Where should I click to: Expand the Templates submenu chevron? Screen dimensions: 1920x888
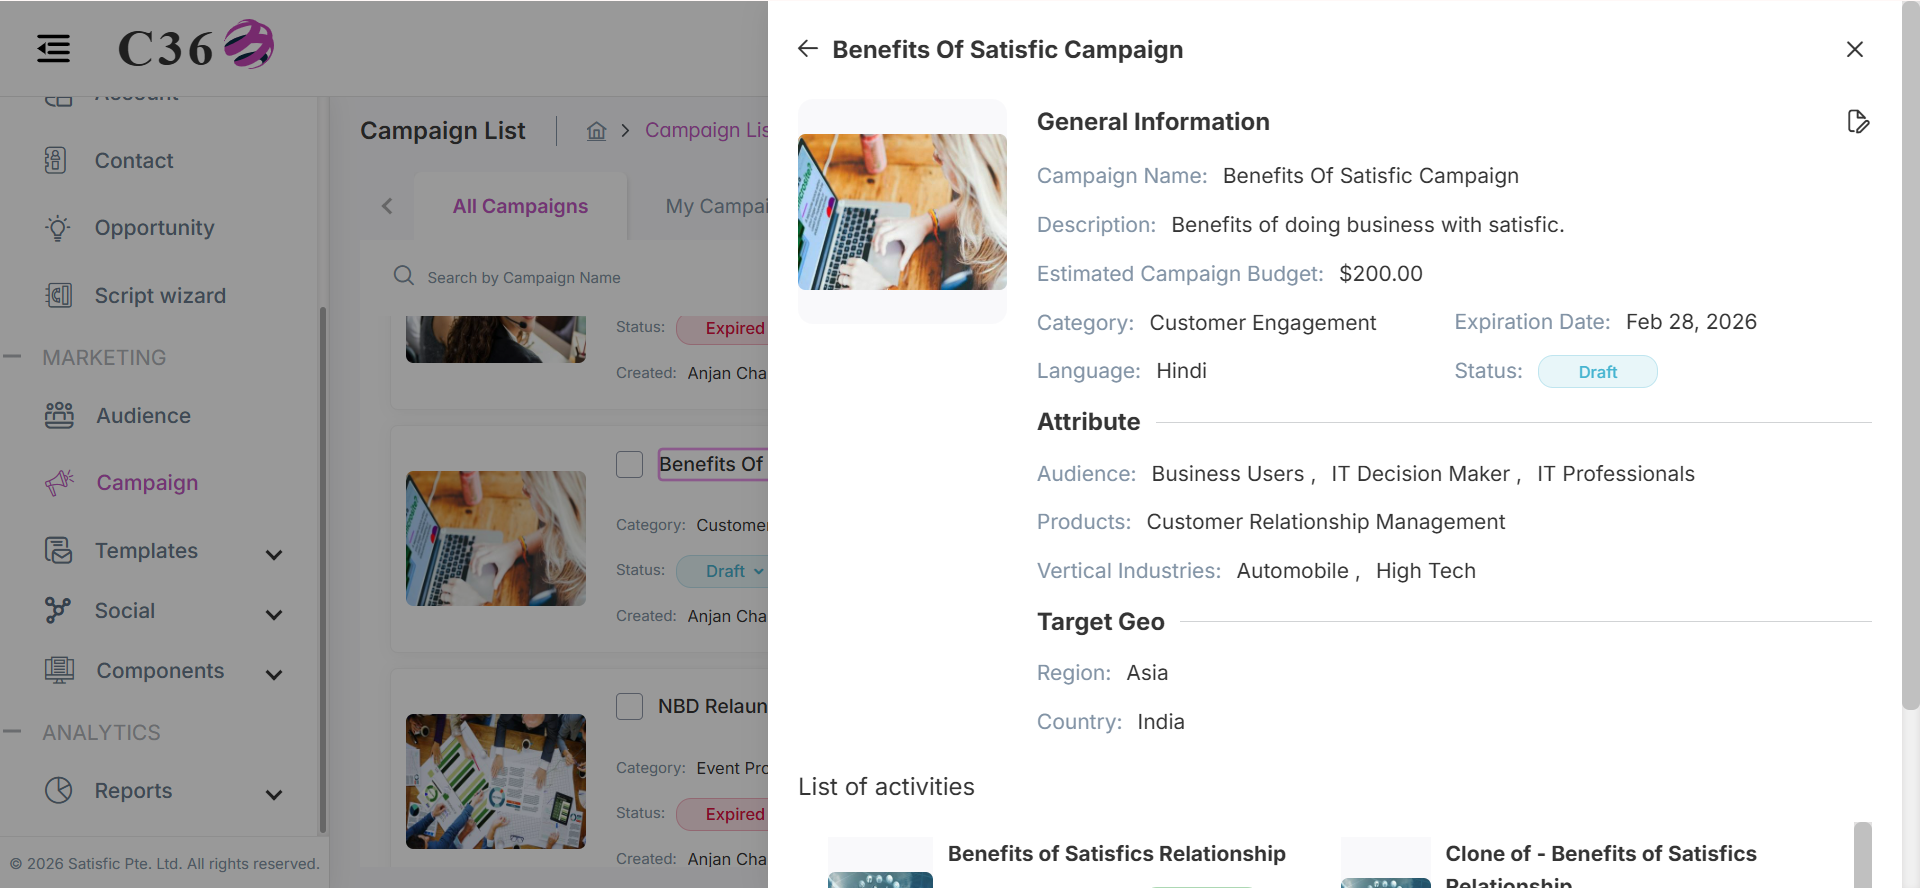(x=274, y=554)
